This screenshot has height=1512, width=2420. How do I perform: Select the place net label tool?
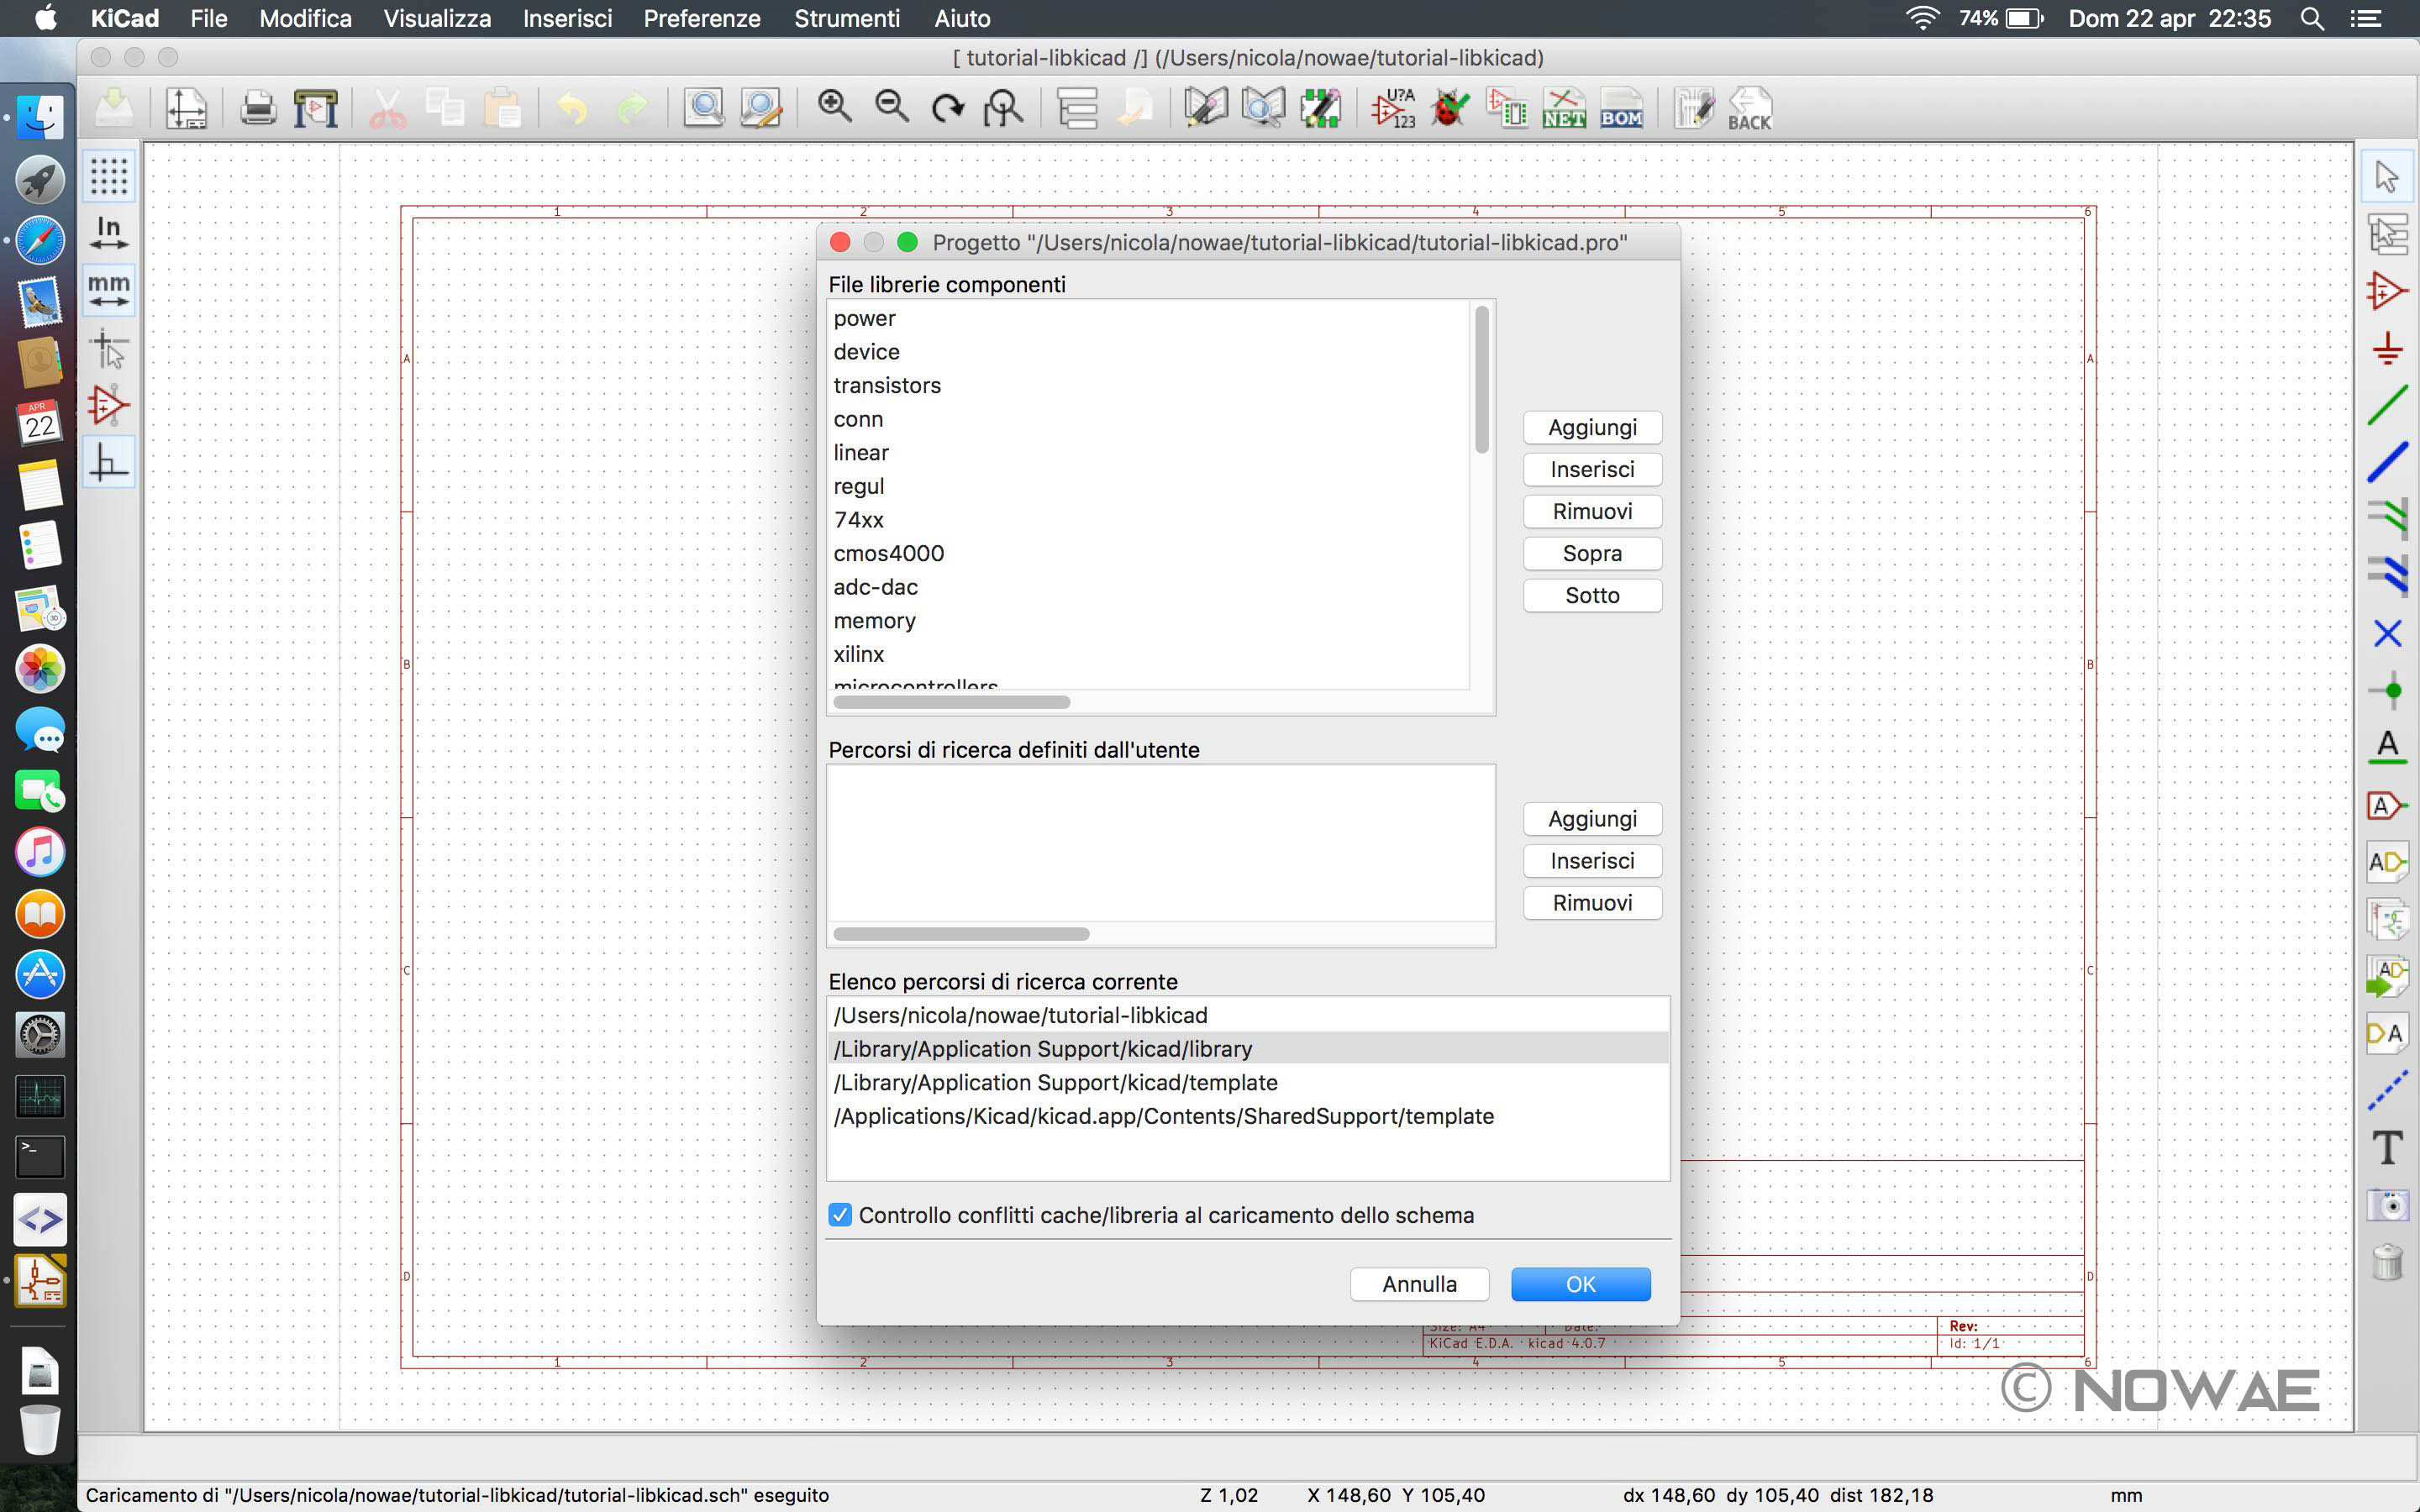click(2388, 747)
